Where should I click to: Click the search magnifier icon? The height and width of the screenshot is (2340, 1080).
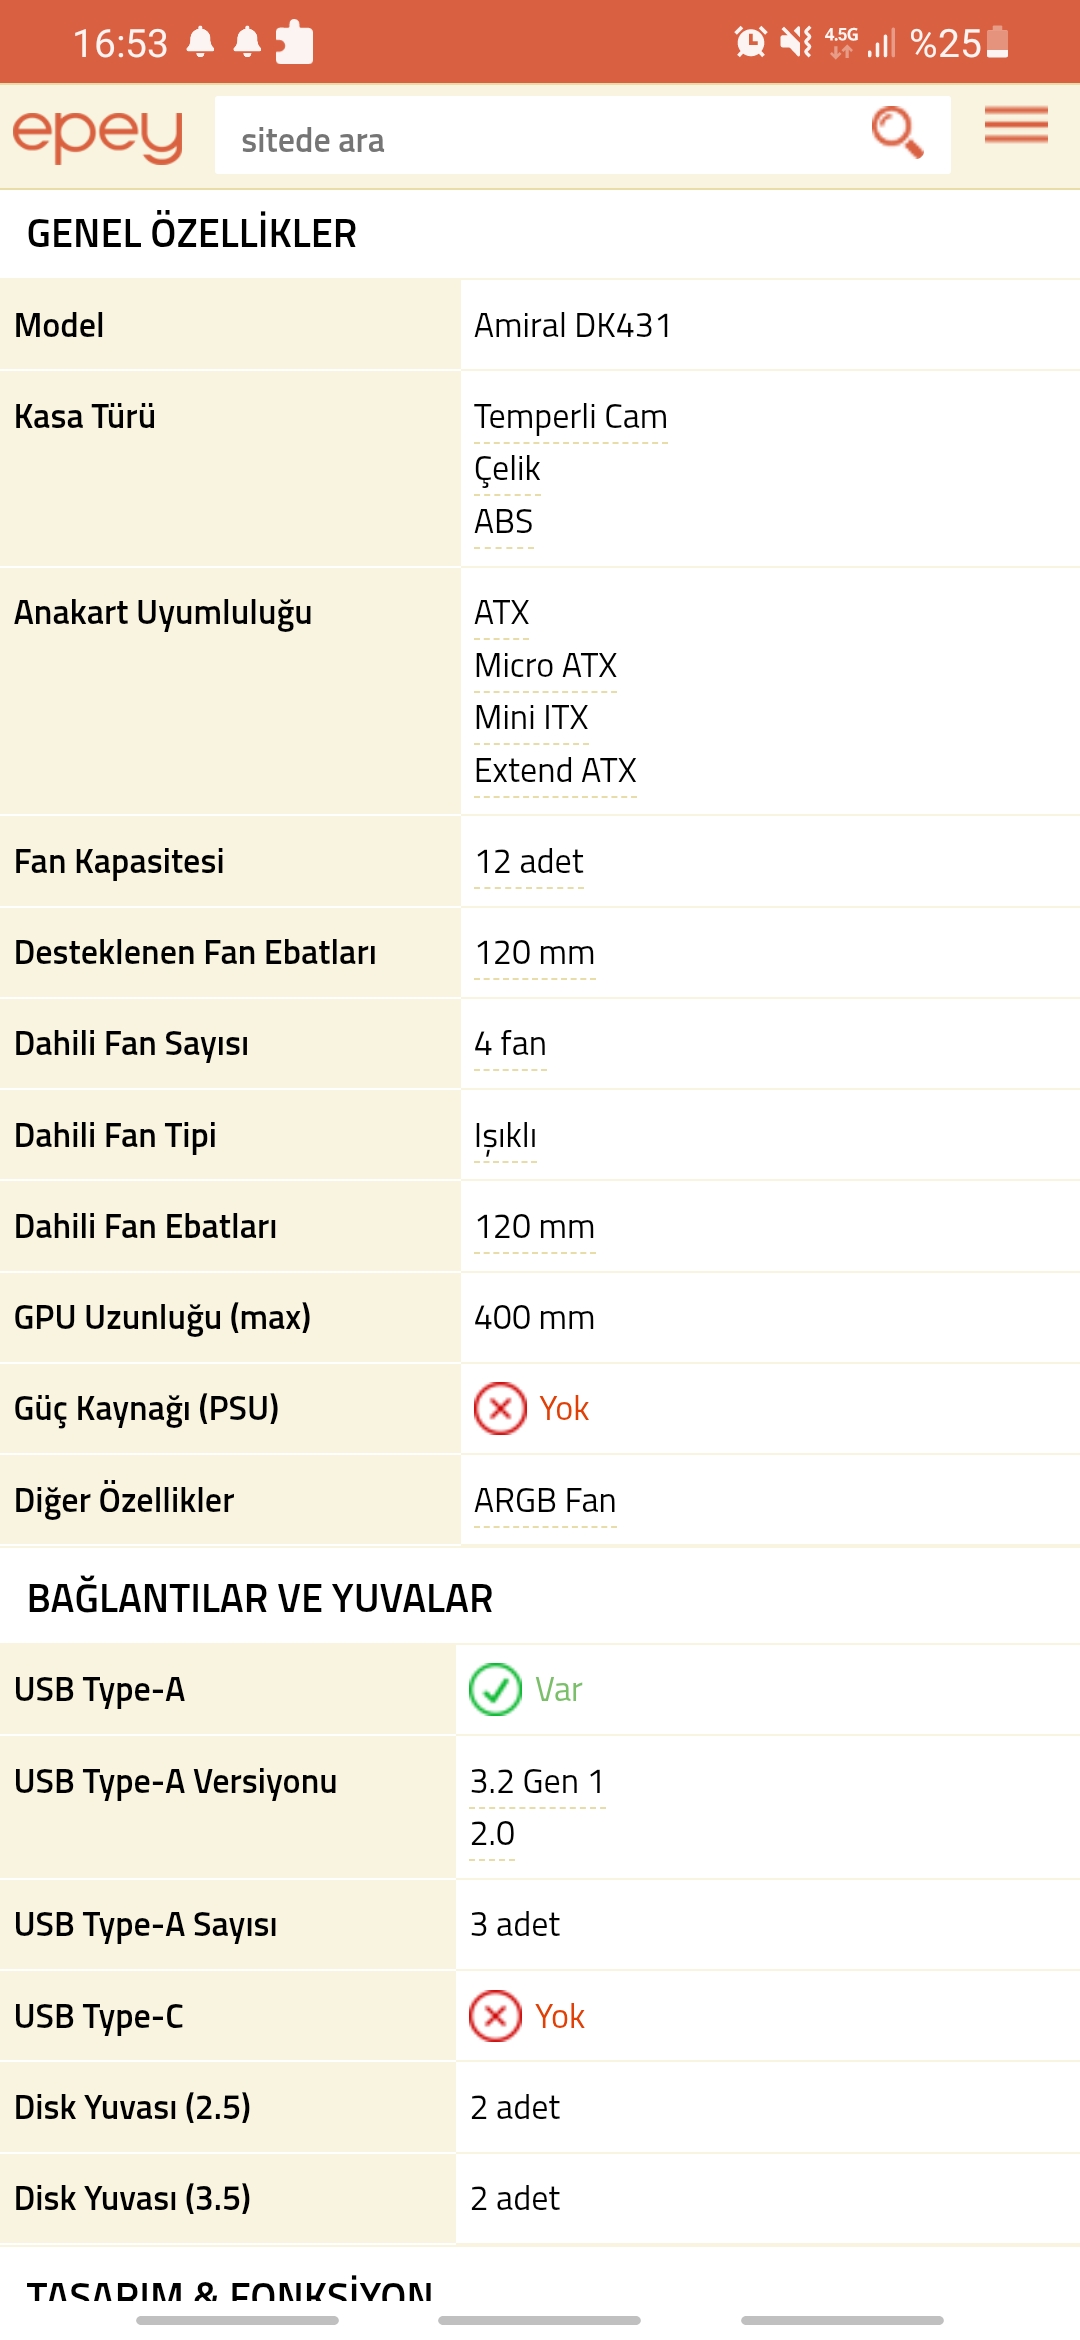pos(896,133)
